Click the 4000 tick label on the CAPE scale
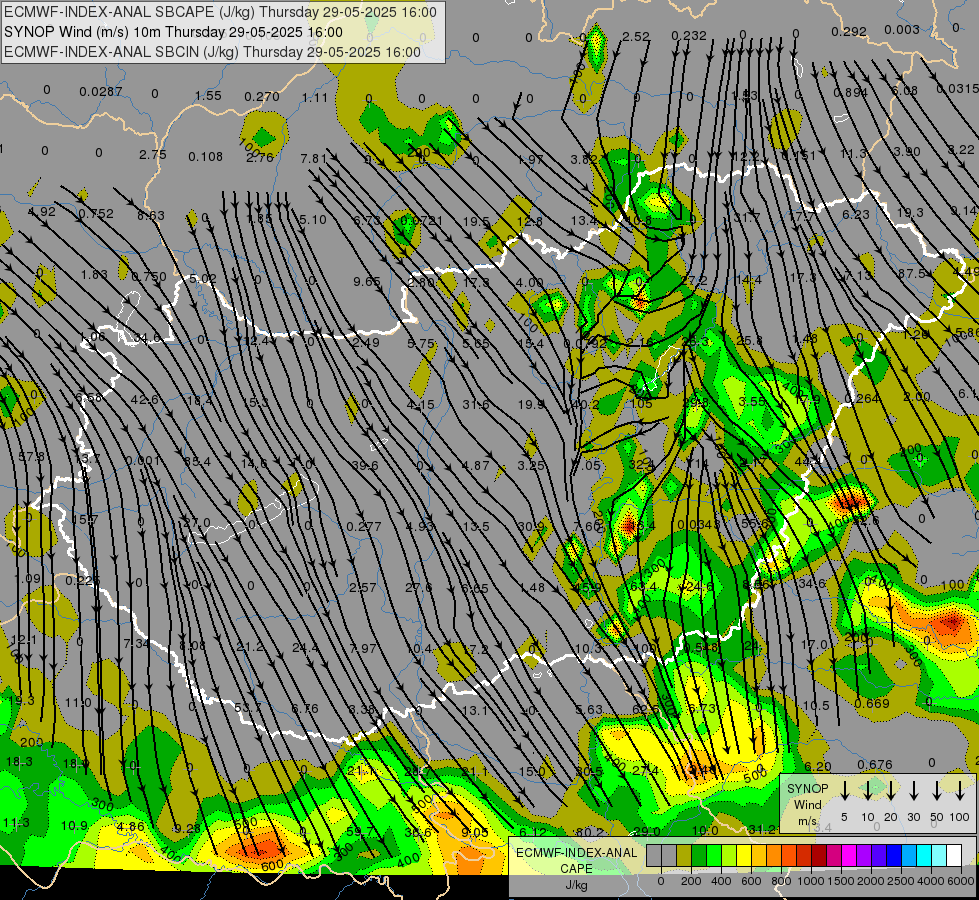Viewport: 979px width, 900px height. tap(931, 881)
